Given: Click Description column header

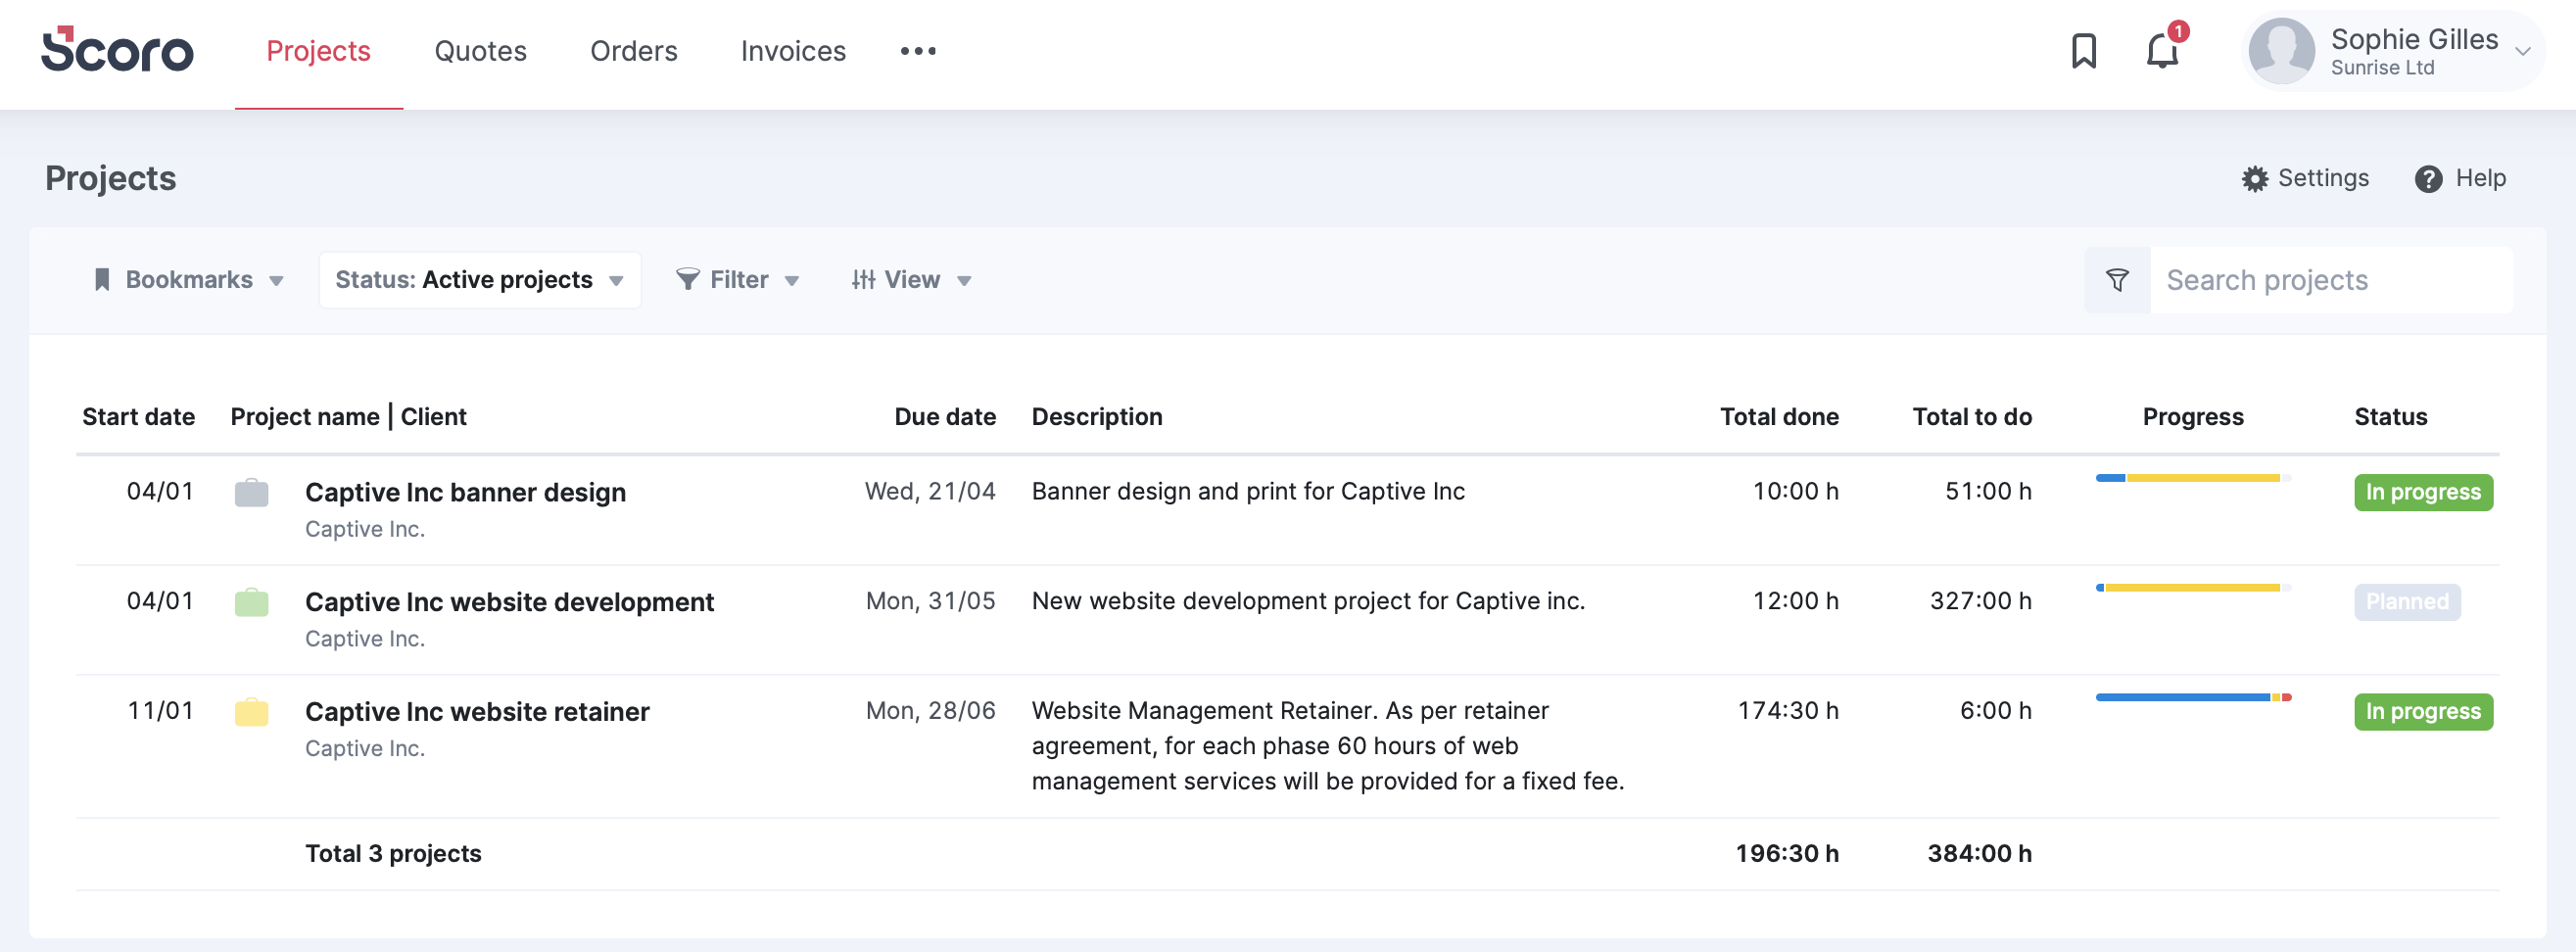Looking at the screenshot, I should click(1097, 417).
